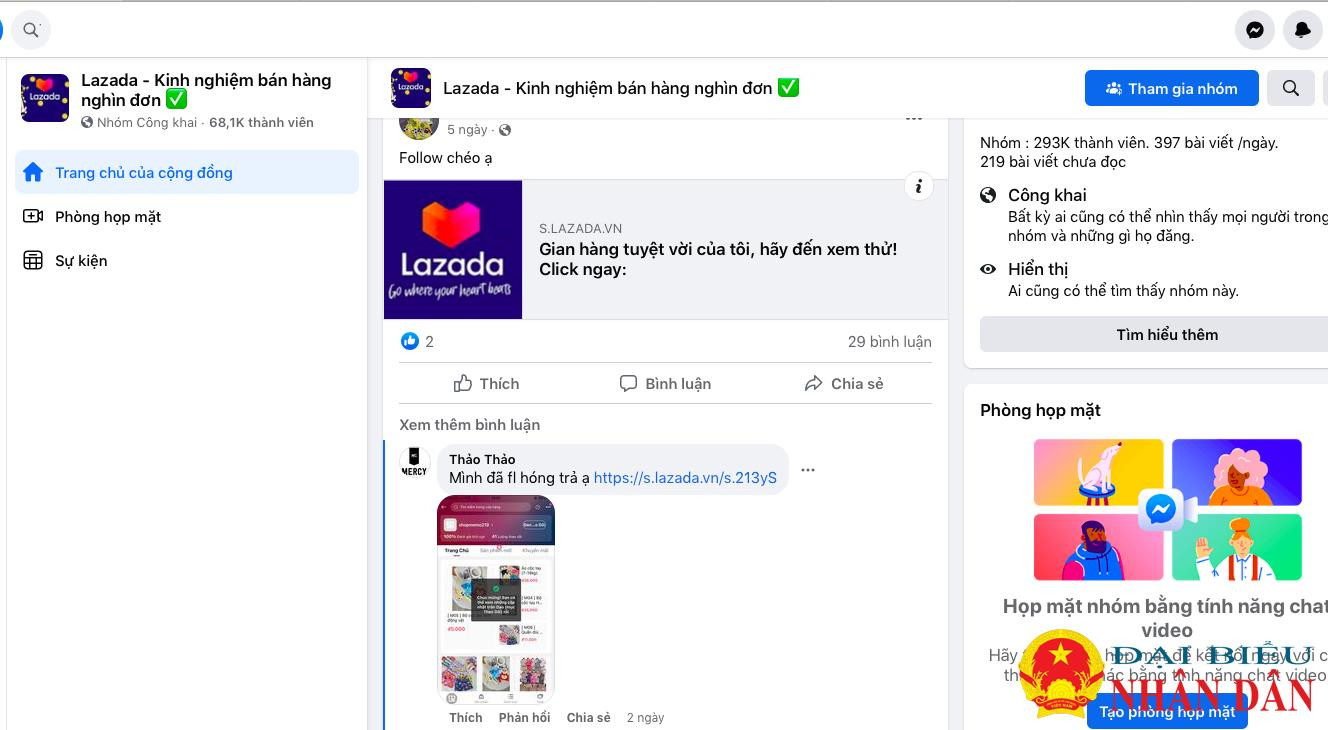Click the Facebook search magnifier icon
Viewport: 1328px width, 730px height.
(31, 30)
